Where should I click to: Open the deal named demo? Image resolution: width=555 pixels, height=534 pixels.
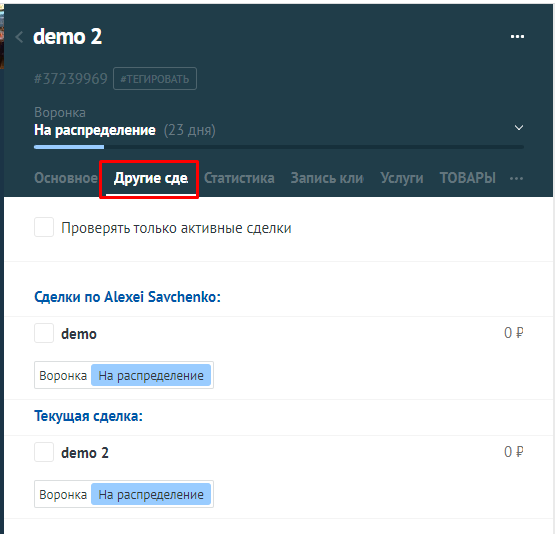(x=79, y=334)
